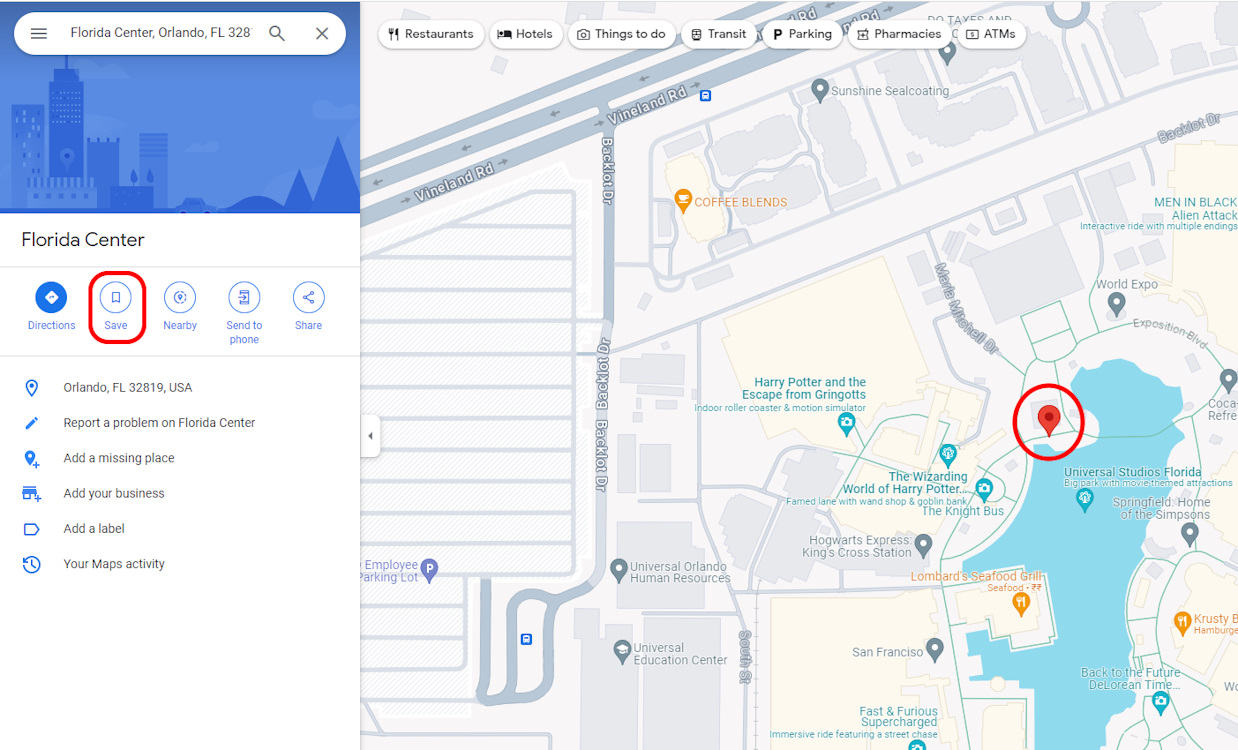Search nearby places with Nearby icon
Viewport: 1238px width, 750px height.
[180, 297]
